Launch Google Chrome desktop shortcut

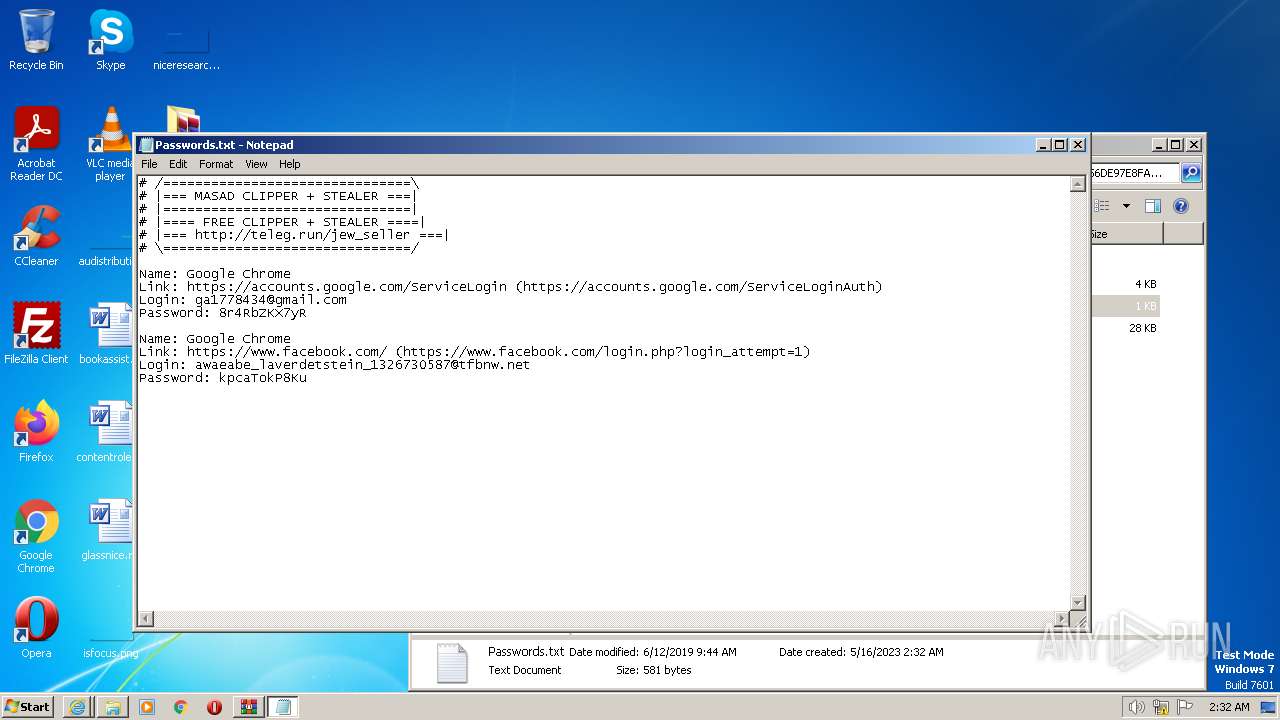[x=36, y=536]
